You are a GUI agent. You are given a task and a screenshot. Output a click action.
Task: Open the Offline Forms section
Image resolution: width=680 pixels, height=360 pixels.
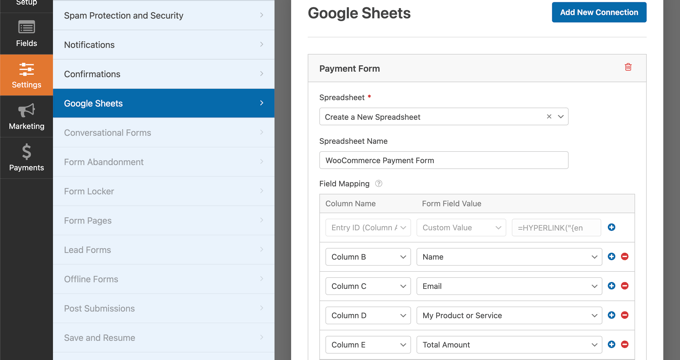pyautogui.click(x=163, y=279)
